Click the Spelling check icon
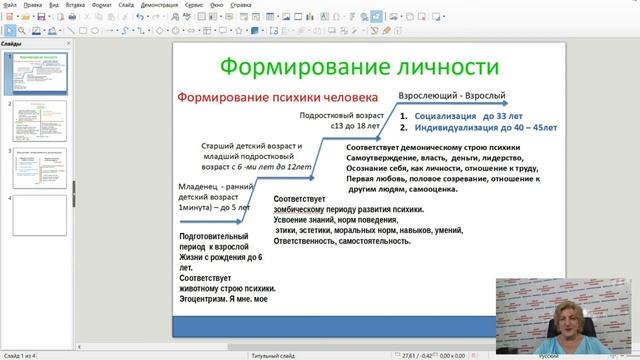The height and width of the screenshot is (360, 640). coord(187,17)
